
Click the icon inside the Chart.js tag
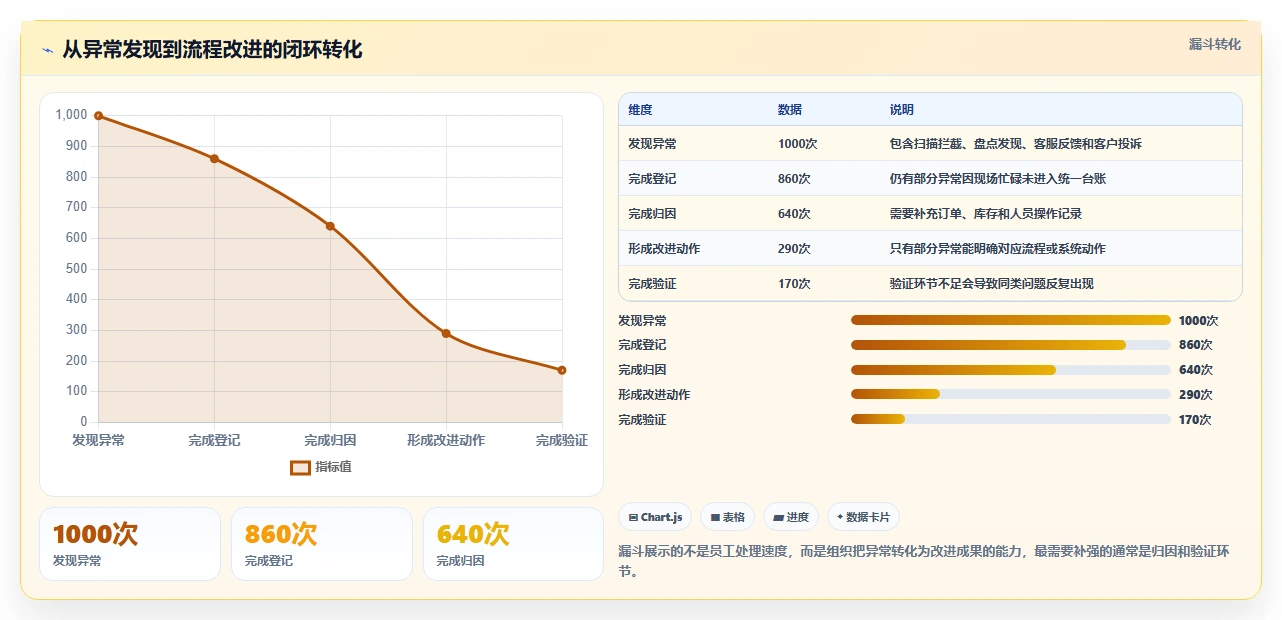[x=634, y=518]
